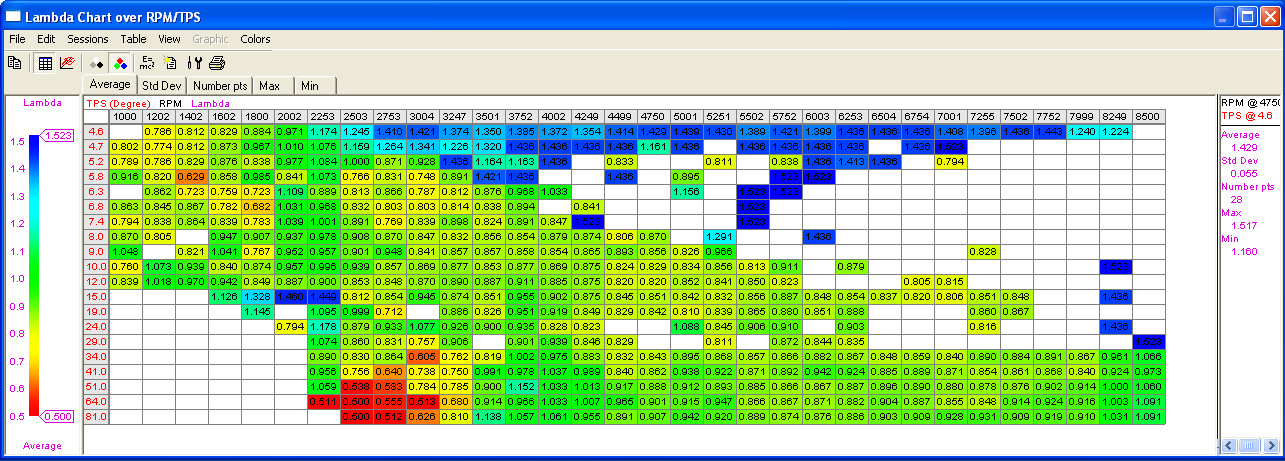Image resolution: width=1285 pixels, height=461 pixels.
Task: Open the Sessions menu
Action: (88, 39)
